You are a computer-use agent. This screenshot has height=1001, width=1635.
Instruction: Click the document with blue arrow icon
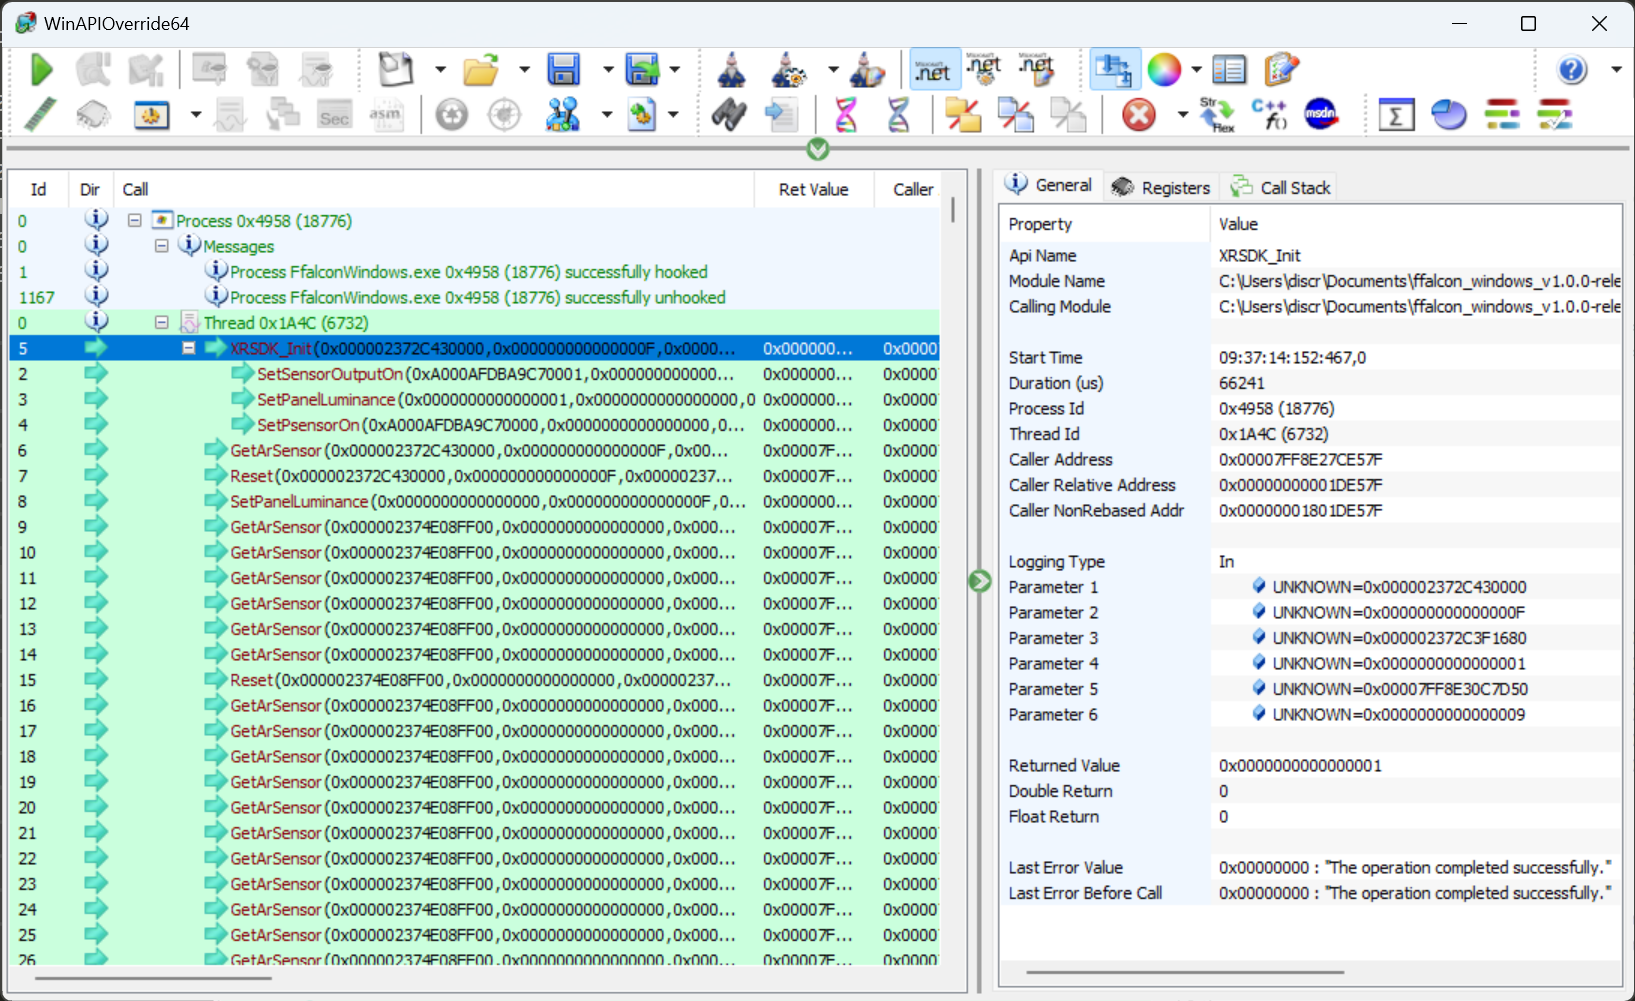(782, 115)
